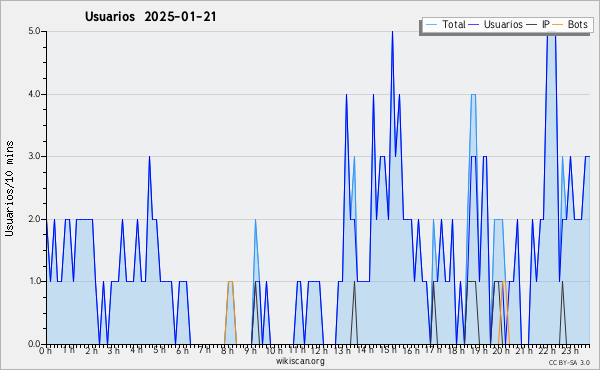The width and height of the screenshot is (600, 370).
Task: Click the dark blue Usuarios legend line
Action: [x=474, y=24]
